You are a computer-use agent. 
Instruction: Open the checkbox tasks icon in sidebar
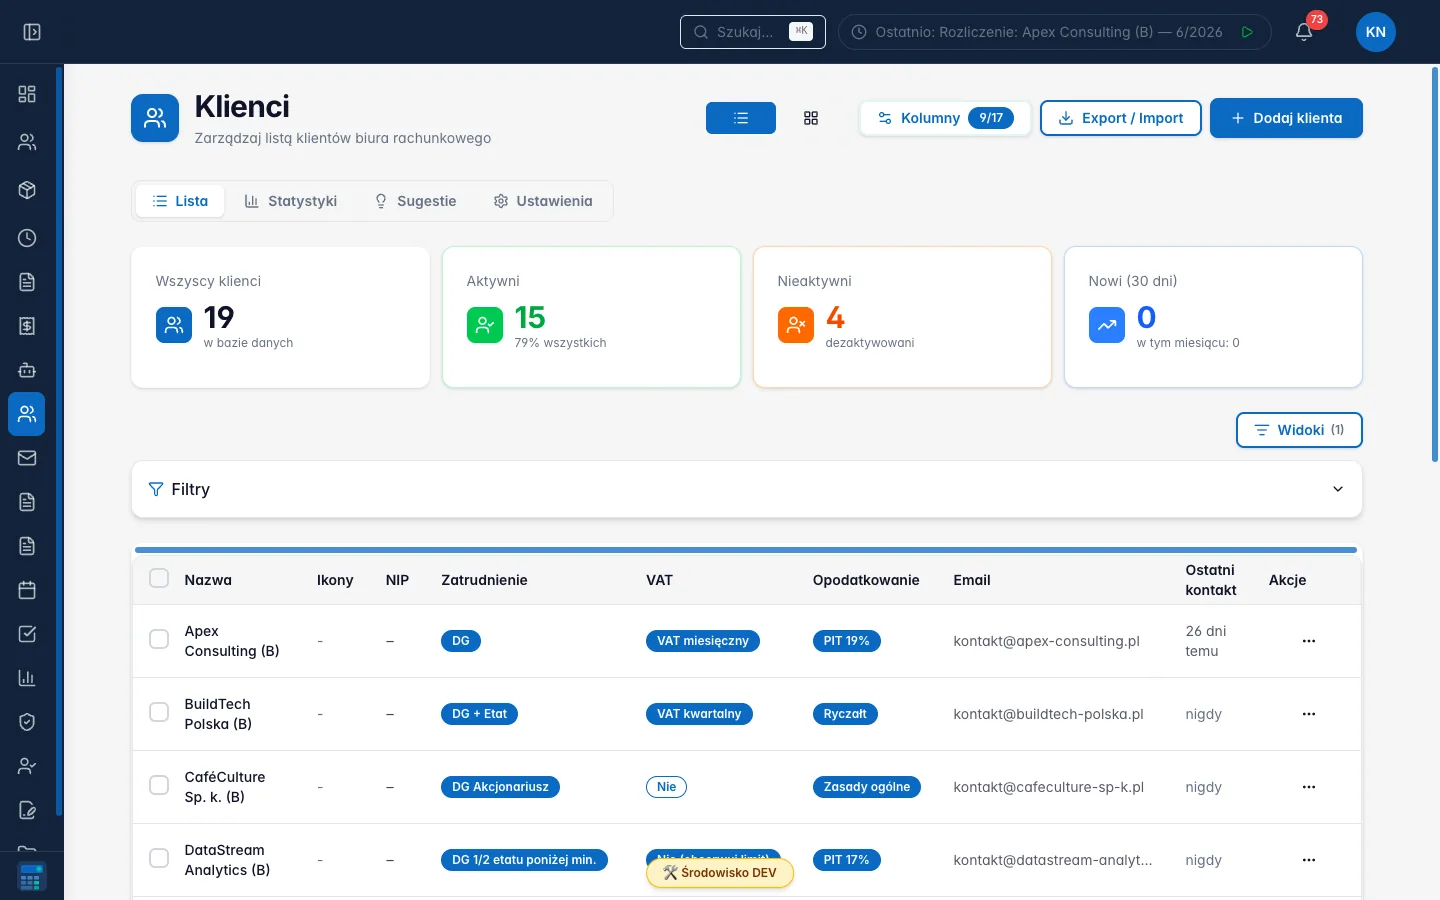pyautogui.click(x=27, y=634)
